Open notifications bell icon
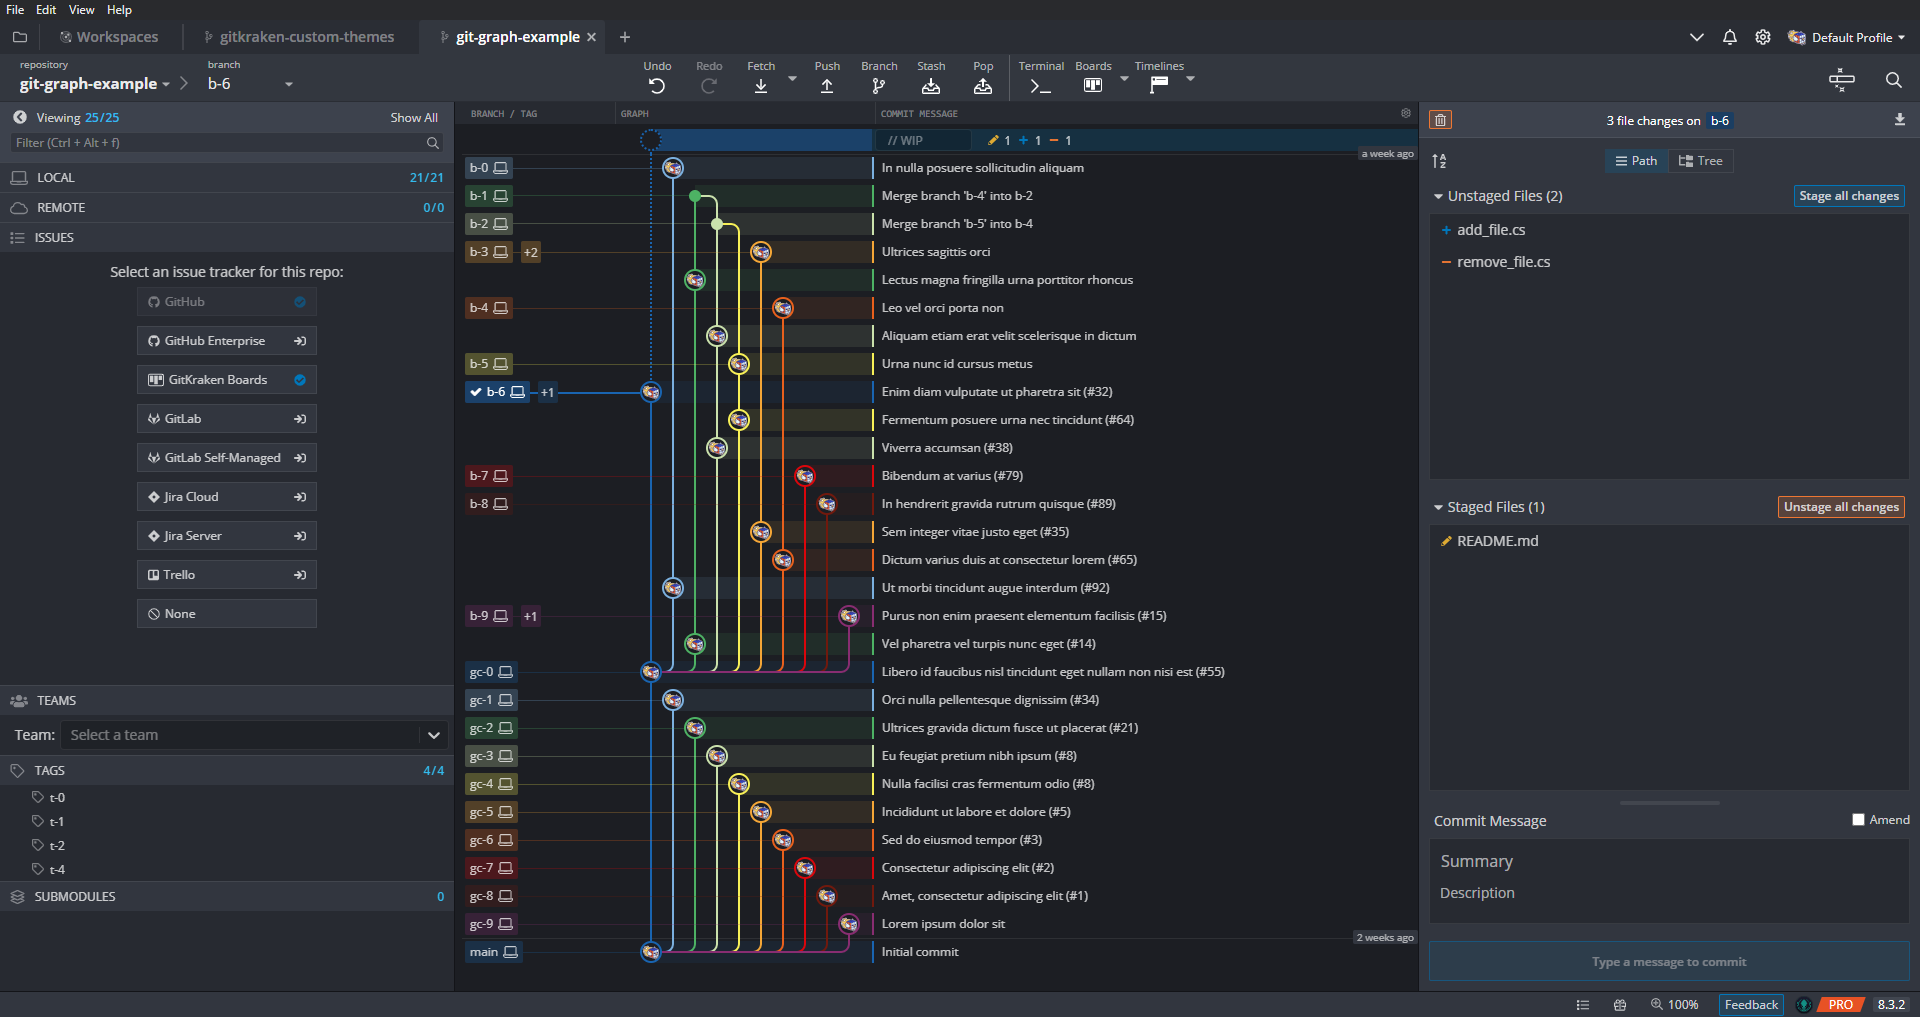 point(1730,37)
